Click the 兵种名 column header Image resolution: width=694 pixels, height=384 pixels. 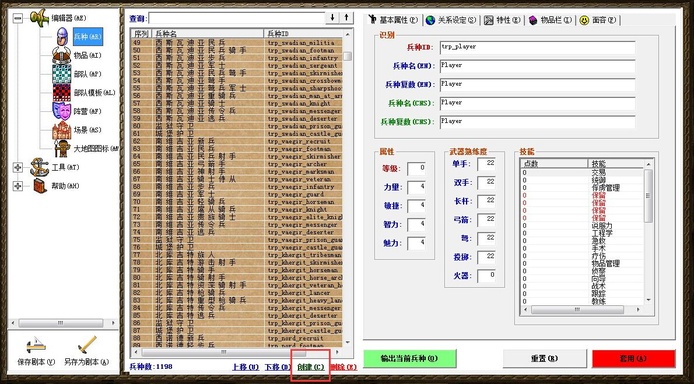(x=208, y=34)
